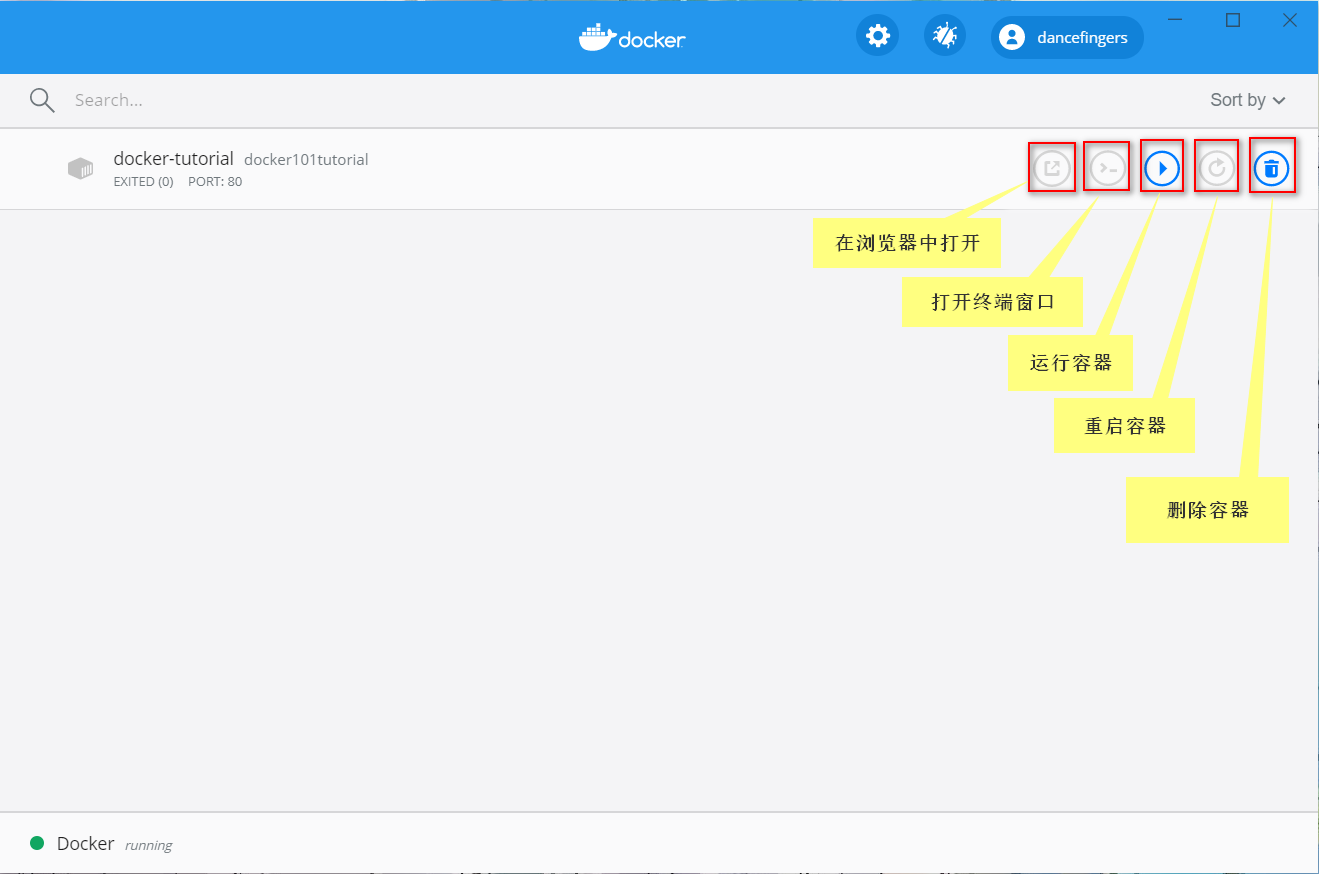The height and width of the screenshot is (874, 1319).
Task: Click the green Docker status indicator
Action: pyautogui.click(x=37, y=843)
